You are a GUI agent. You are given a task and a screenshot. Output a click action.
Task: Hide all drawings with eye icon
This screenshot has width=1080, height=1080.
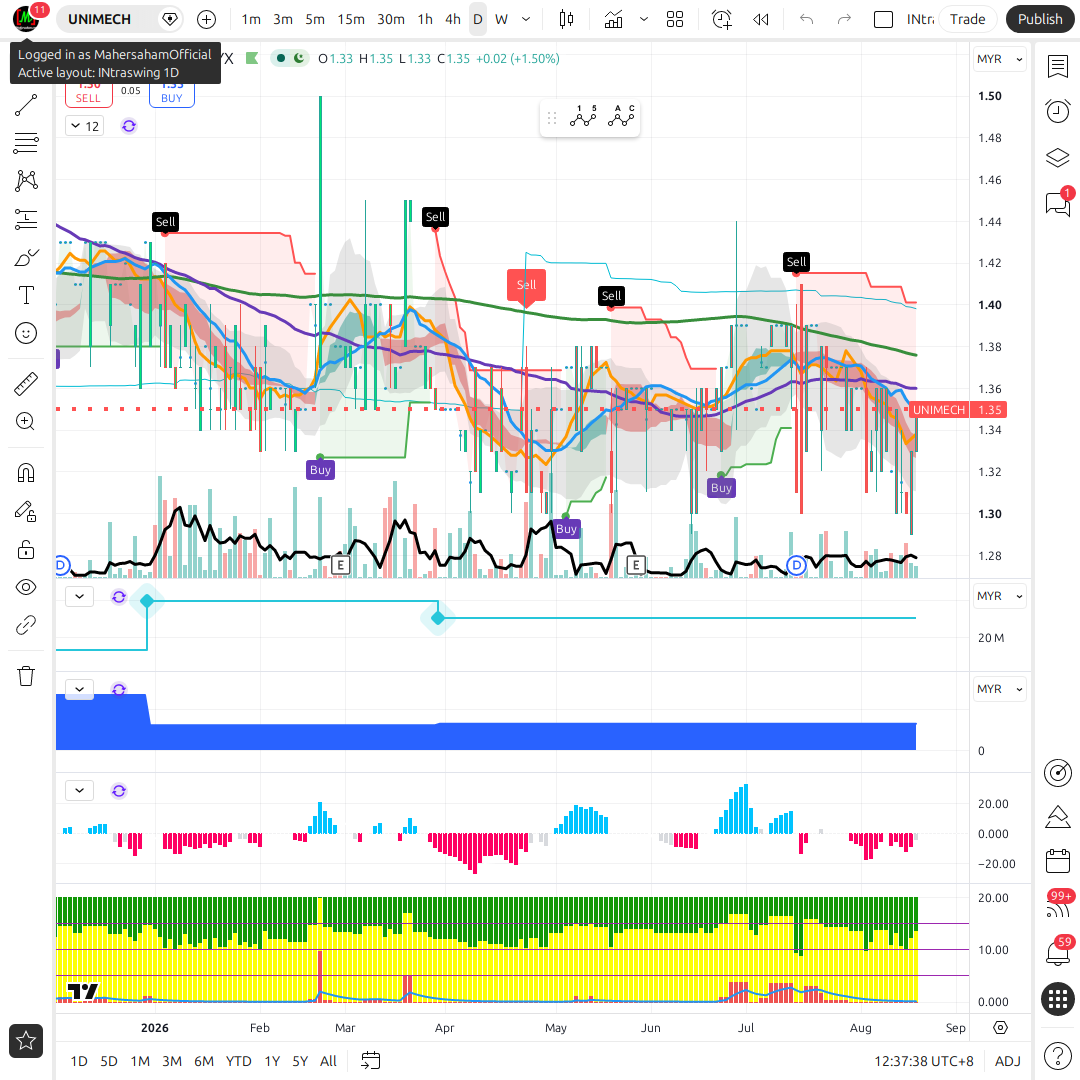[25, 588]
